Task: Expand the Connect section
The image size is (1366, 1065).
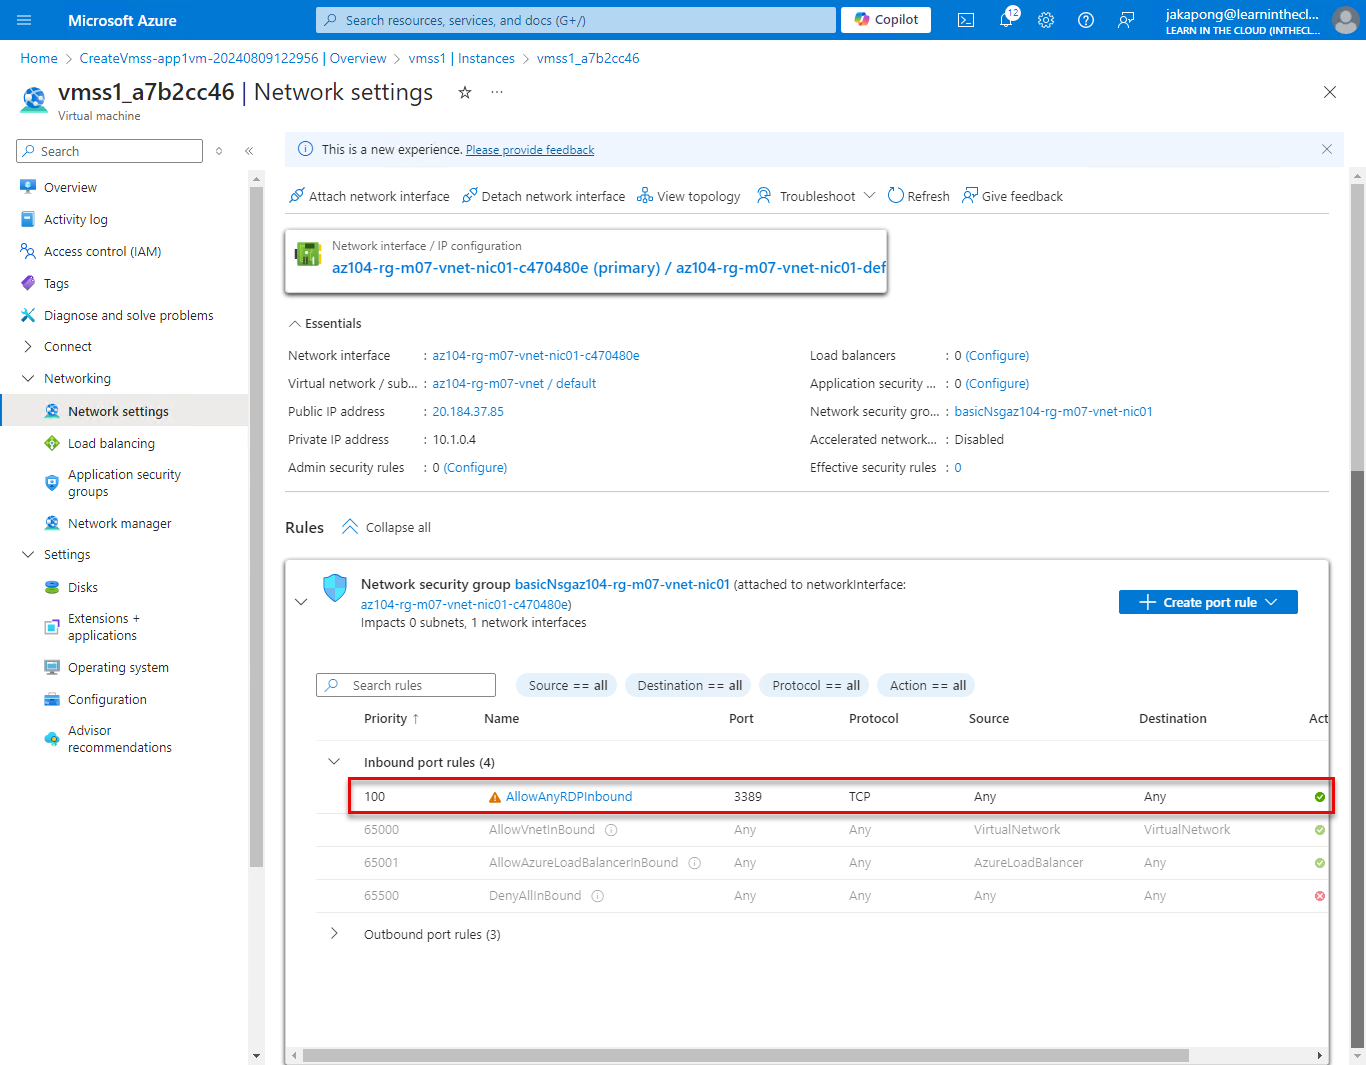Action: (68, 346)
